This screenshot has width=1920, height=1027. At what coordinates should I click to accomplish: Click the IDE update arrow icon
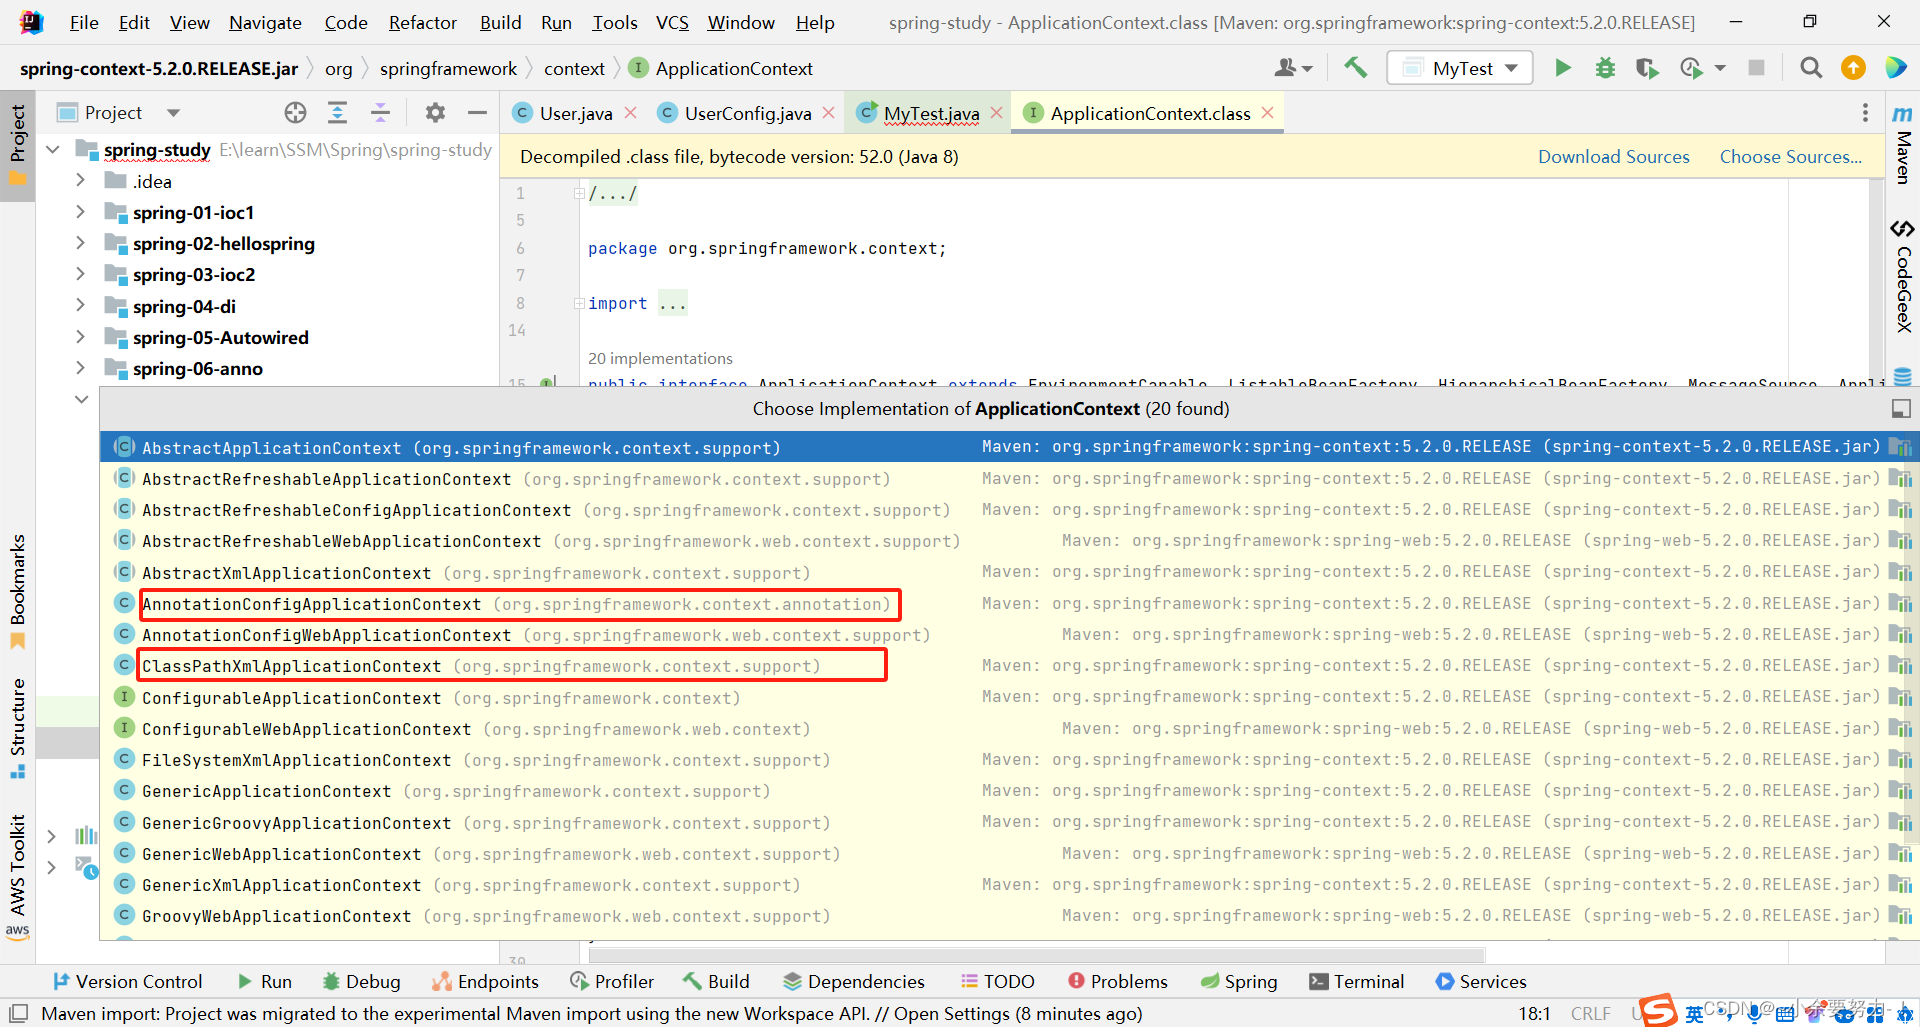pyautogui.click(x=1853, y=68)
